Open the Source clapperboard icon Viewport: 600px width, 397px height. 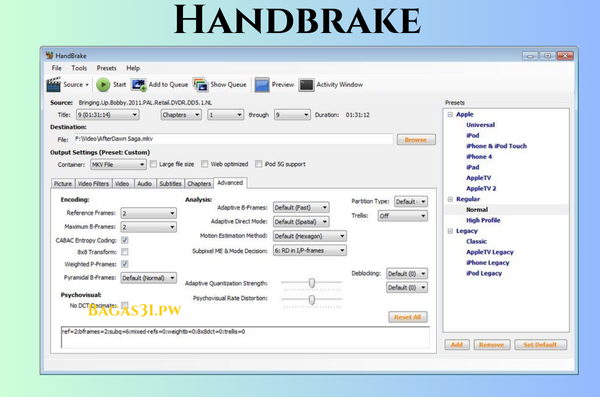[54, 85]
